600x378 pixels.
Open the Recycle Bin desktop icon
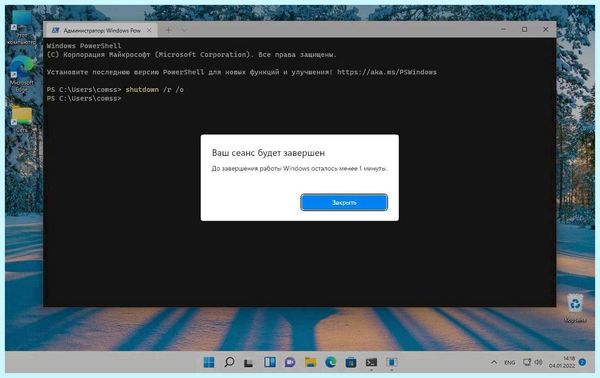575,308
